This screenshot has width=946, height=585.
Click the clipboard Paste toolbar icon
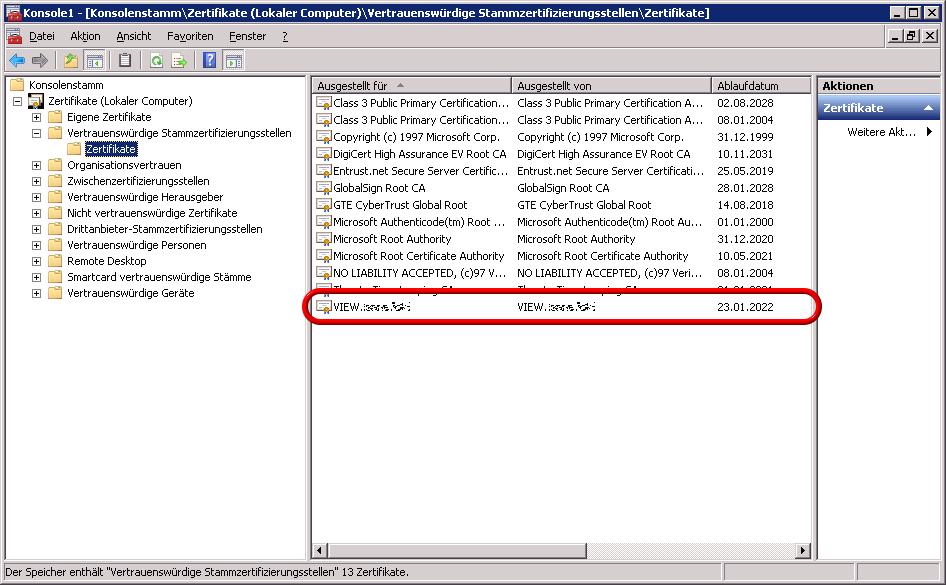click(125, 61)
